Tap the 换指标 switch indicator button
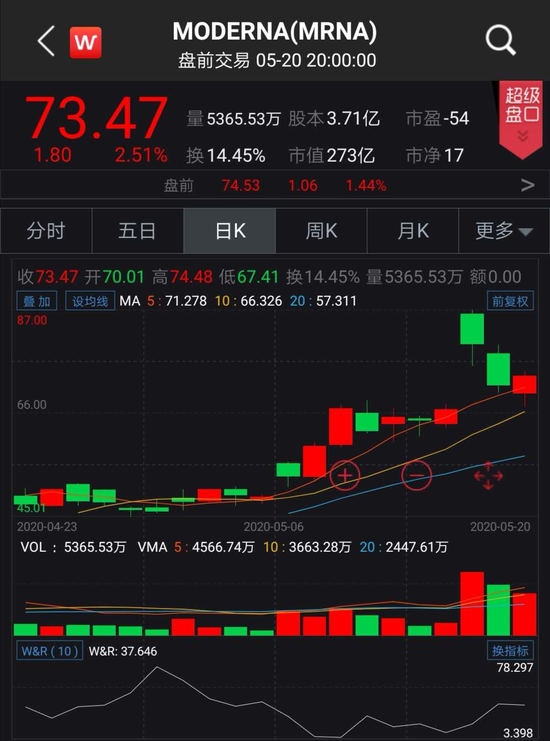The height and width of the screenshot is (741, 550). (x=510, y=651)
